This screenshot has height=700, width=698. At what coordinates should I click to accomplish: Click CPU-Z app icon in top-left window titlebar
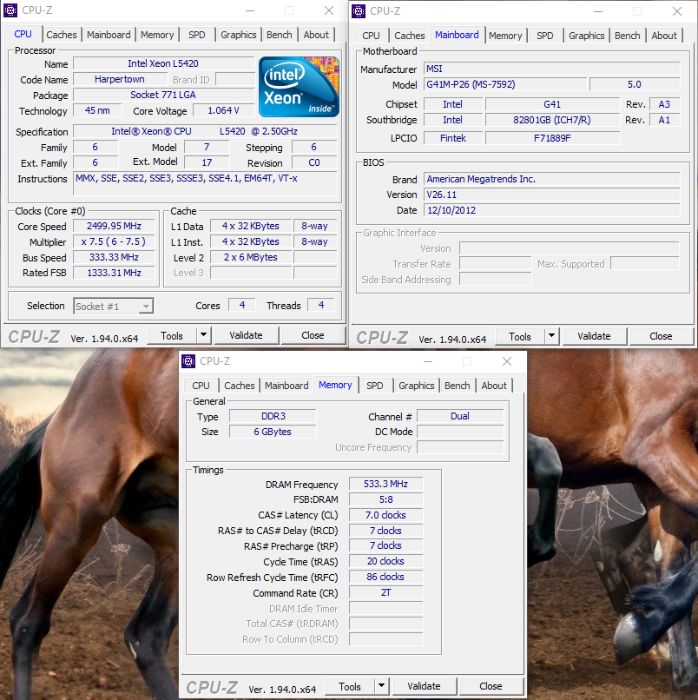pyautogui.click(x=10, y=10)
